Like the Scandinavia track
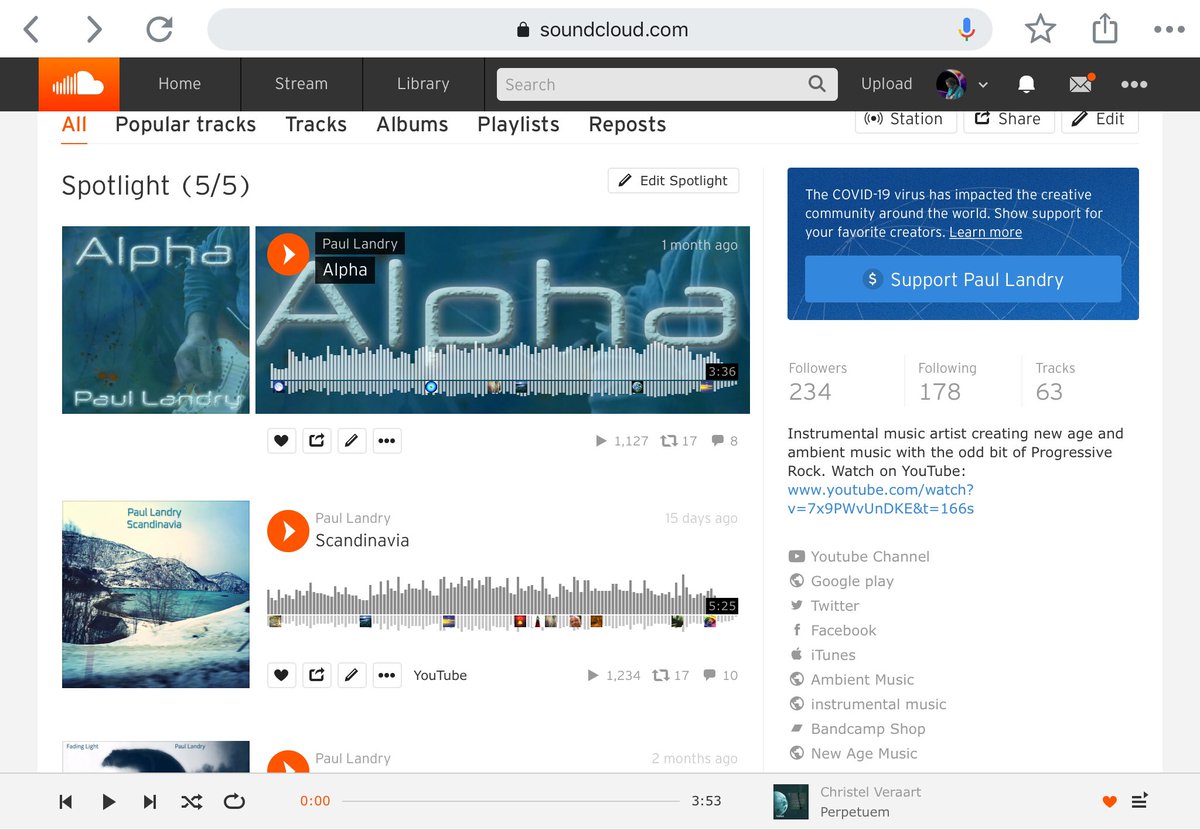Screen dimensions: 1200x830 282,675
